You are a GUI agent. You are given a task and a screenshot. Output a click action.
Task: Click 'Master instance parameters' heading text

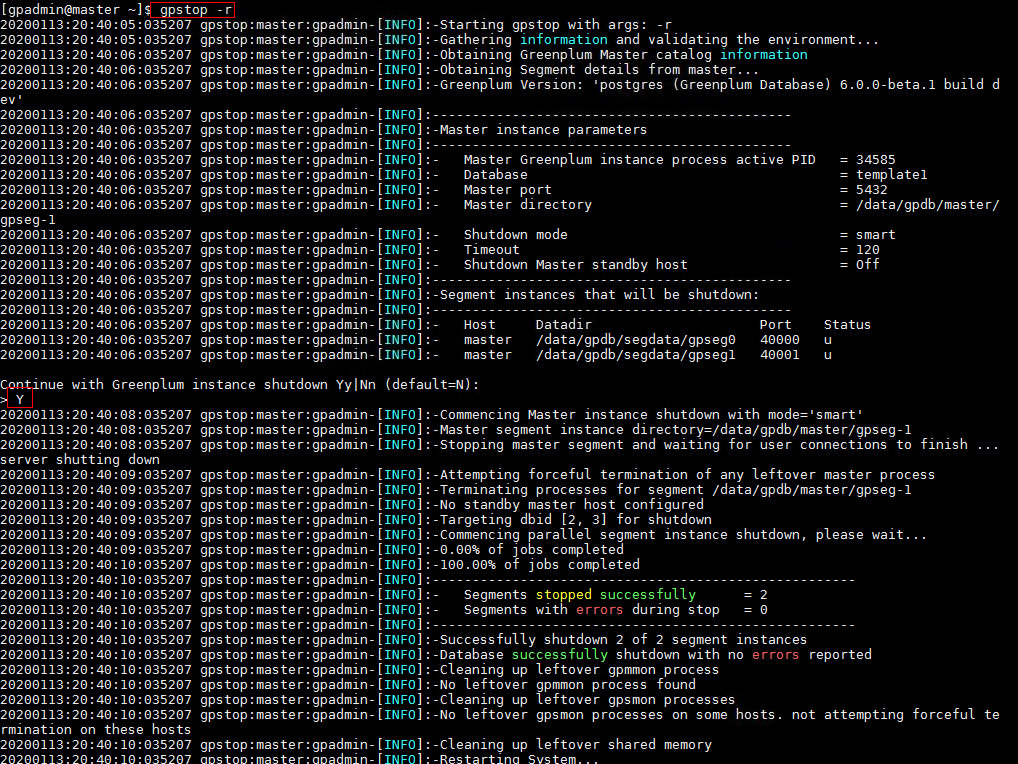point(543,130)
